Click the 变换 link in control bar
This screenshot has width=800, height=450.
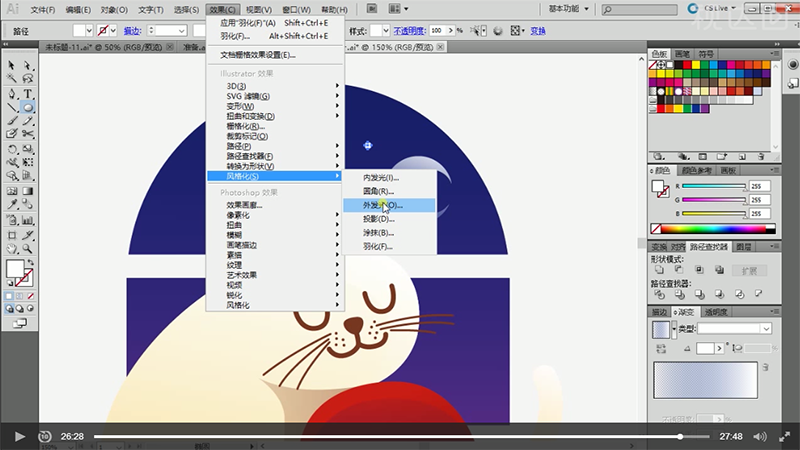(x=538, y=31)
